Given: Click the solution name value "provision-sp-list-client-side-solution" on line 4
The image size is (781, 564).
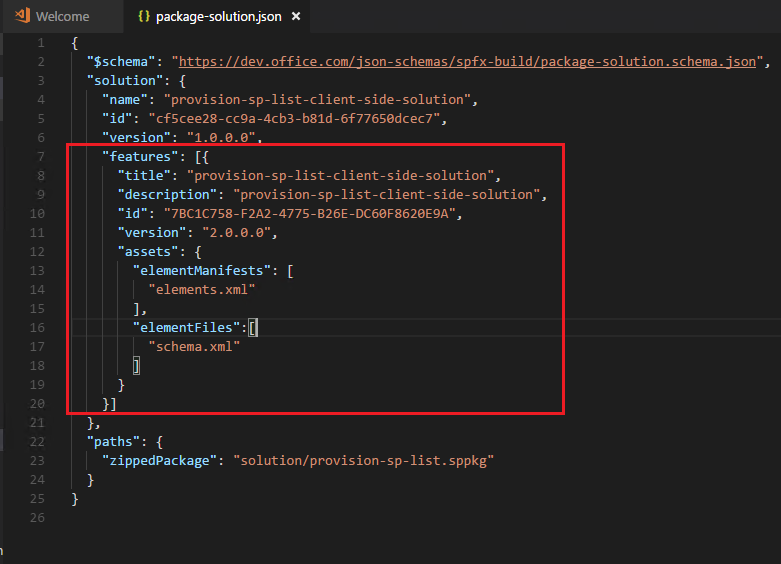Looking at the screenshot, I should click(x=317, y=100).
